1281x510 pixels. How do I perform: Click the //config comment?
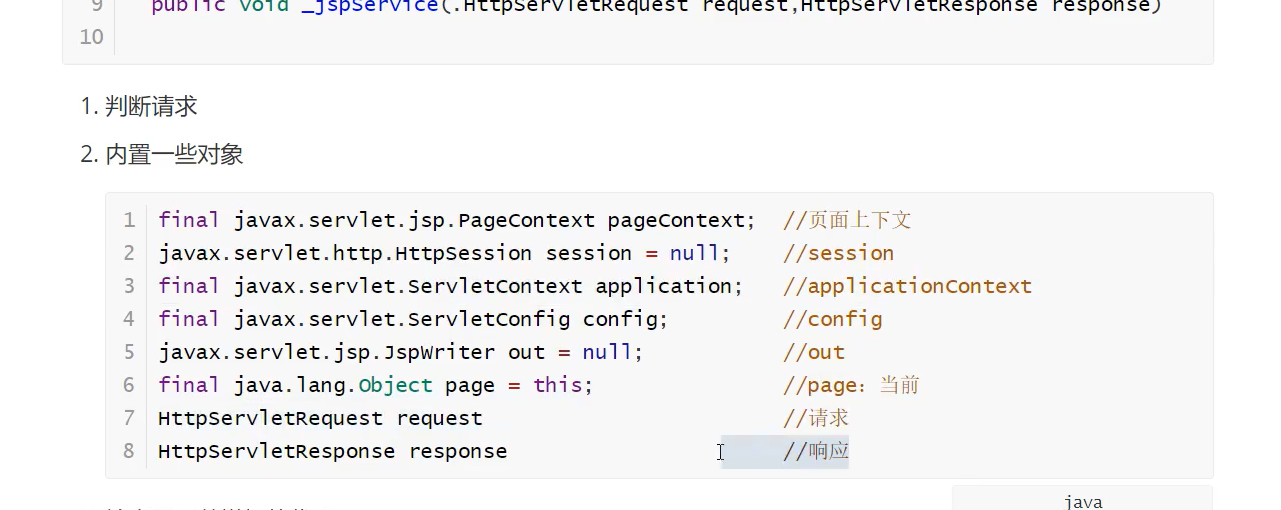click(832, 319)
